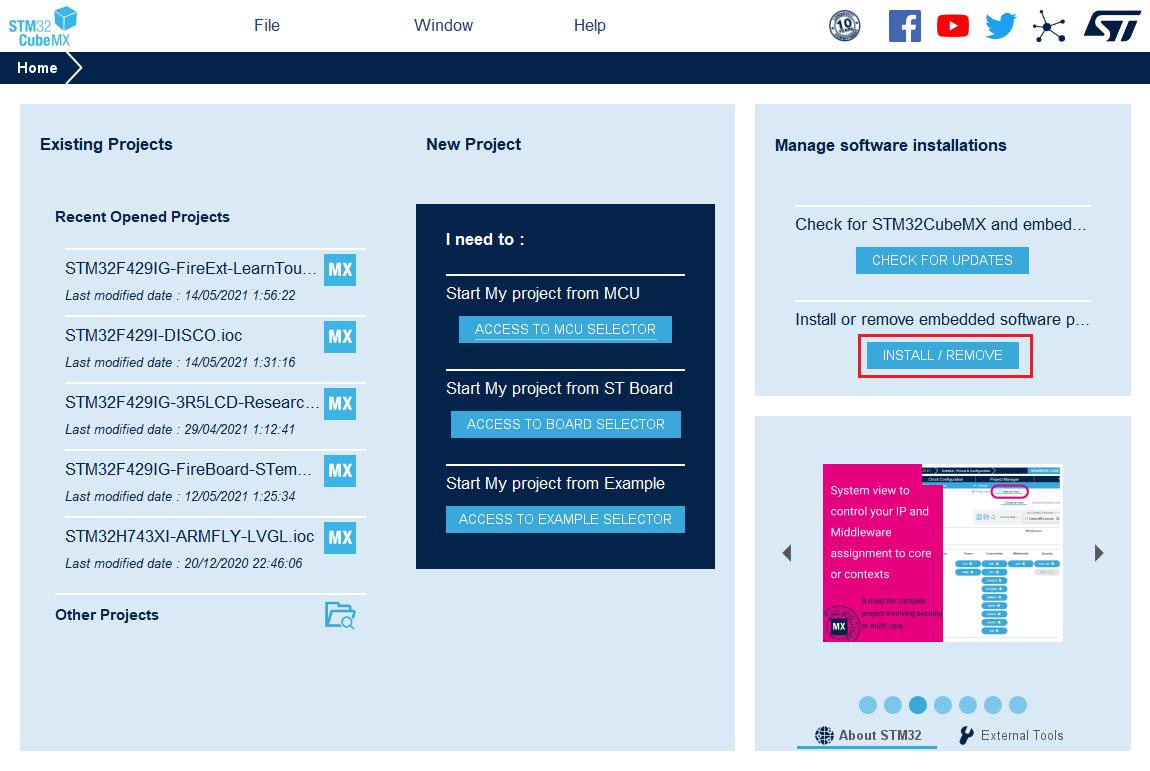The height and width of the screenshot is (771, 1150).
Task: Select the active third carousel dot
Action: (918, 705)
